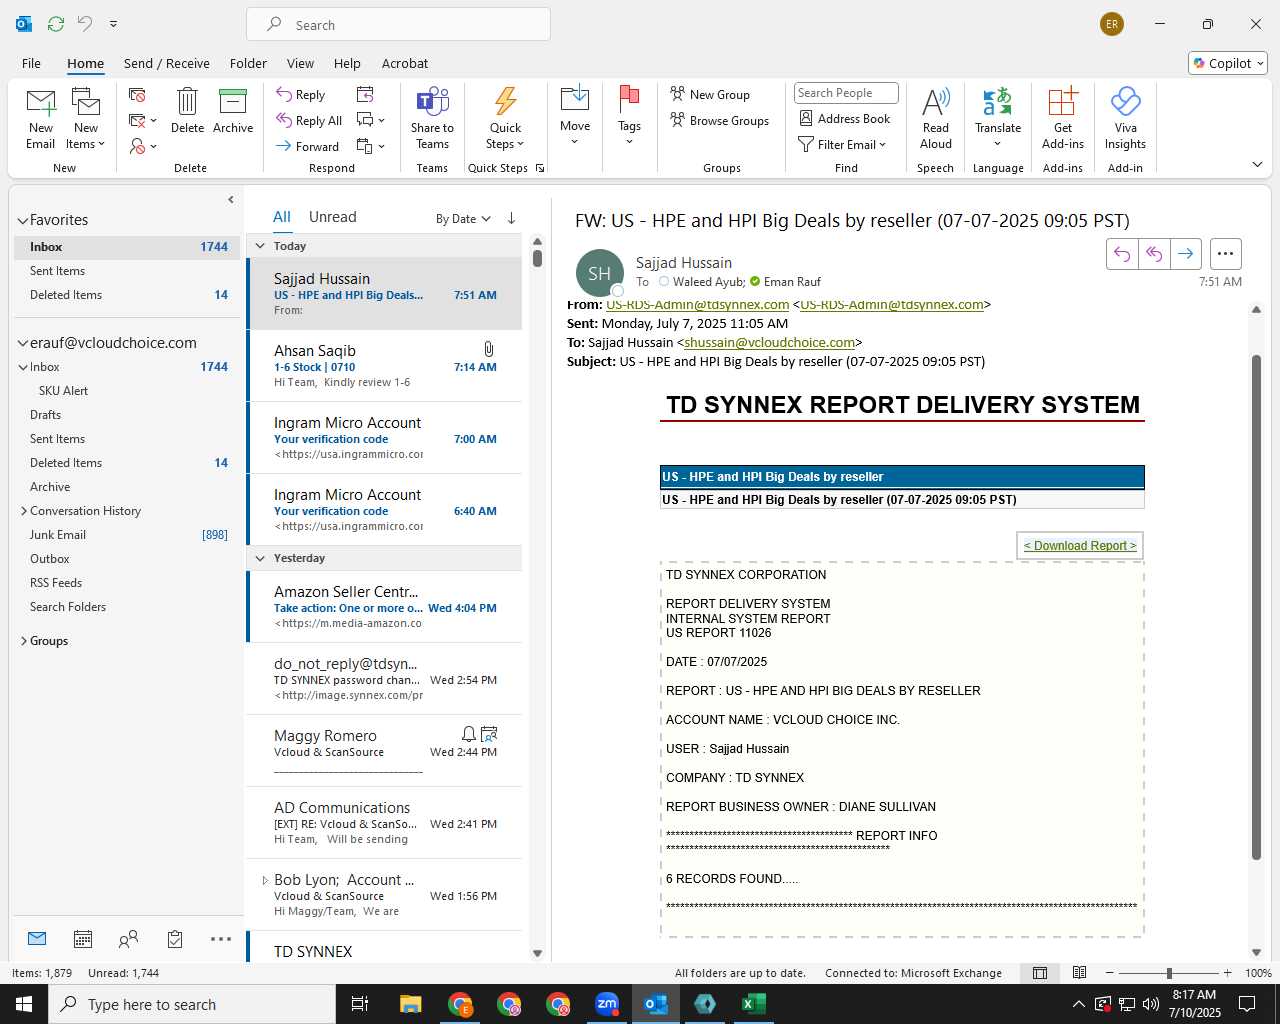Share the email to Teams
The image size is (1280, 1024).
coord(432,119)
